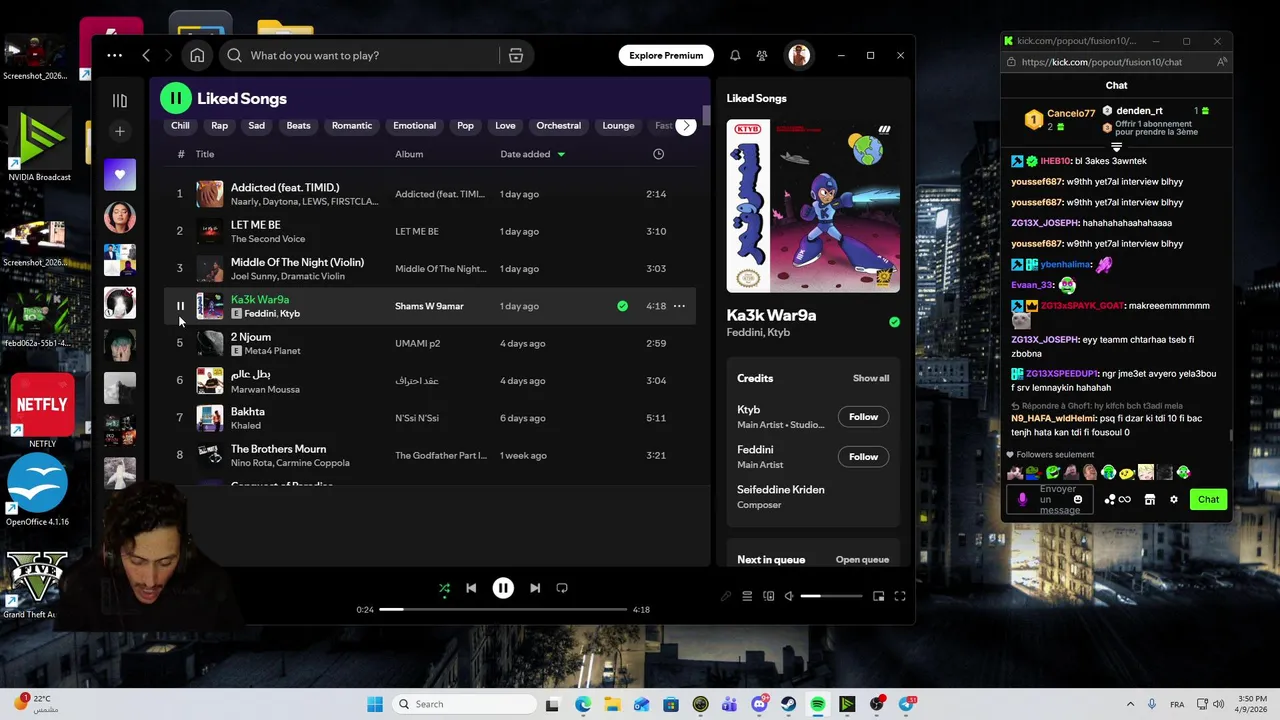1280x720 pixels.
Task: Open Kick chat settings gear
Action: click(1174, 499)
